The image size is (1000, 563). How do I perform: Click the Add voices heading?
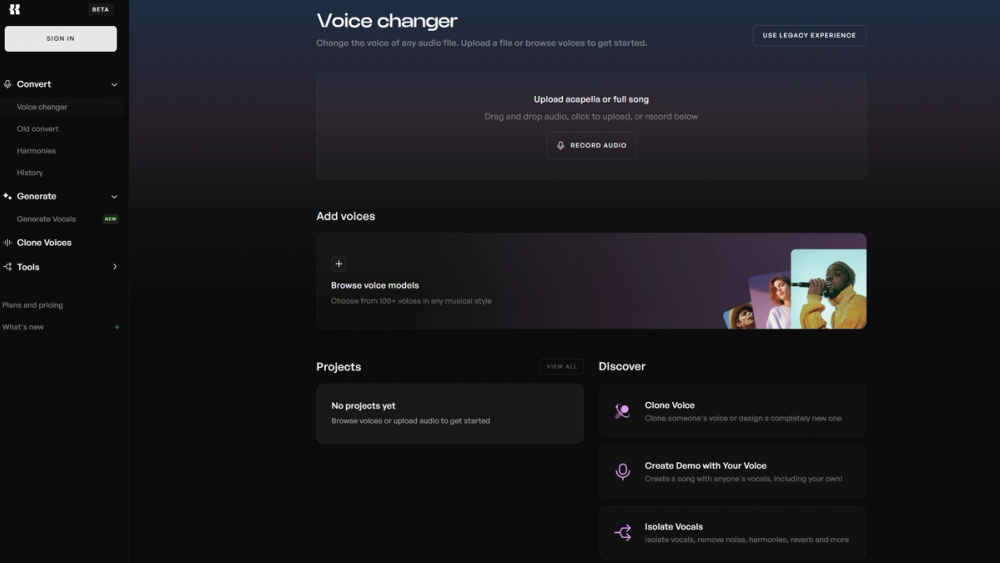click(x=346, y=216)
